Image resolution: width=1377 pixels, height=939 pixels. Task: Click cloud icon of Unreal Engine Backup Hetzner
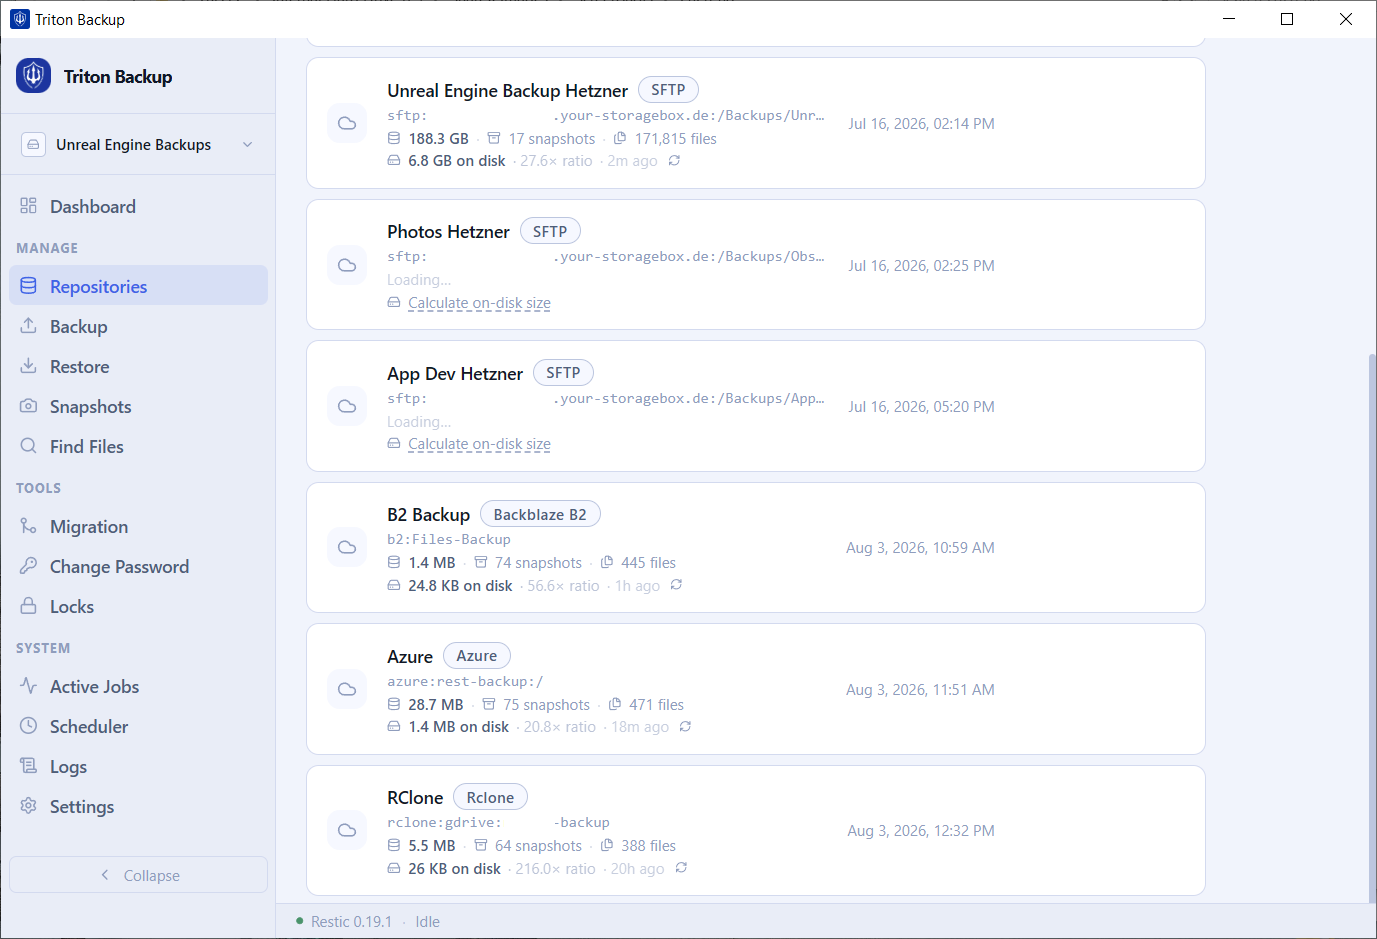pos(347,123)
